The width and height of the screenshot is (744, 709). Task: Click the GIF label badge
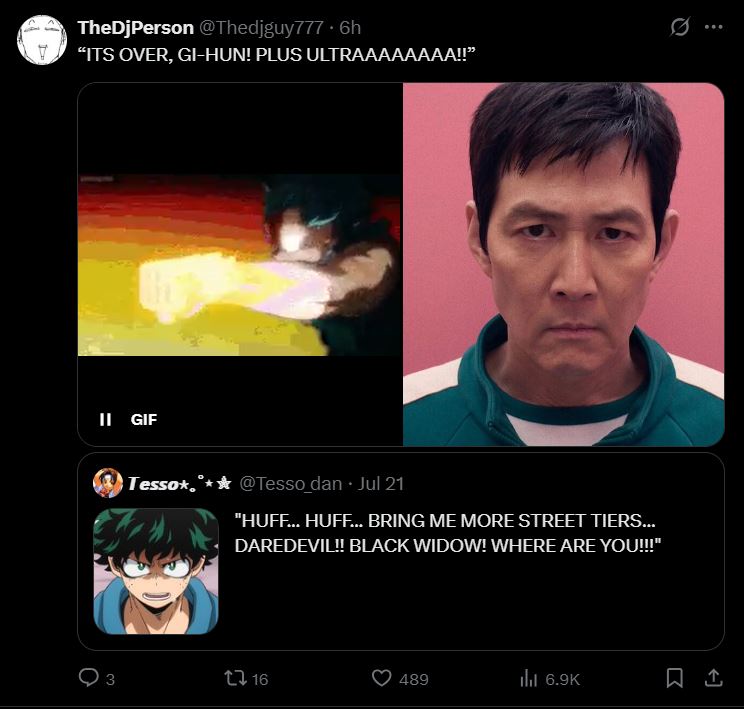[144, 420]
